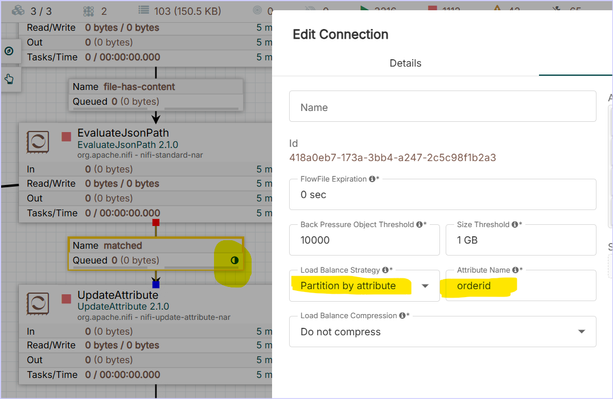Click the operate hand icon in side palette
This screenshot has width=613, height=399.
click(x=9, y=79)
